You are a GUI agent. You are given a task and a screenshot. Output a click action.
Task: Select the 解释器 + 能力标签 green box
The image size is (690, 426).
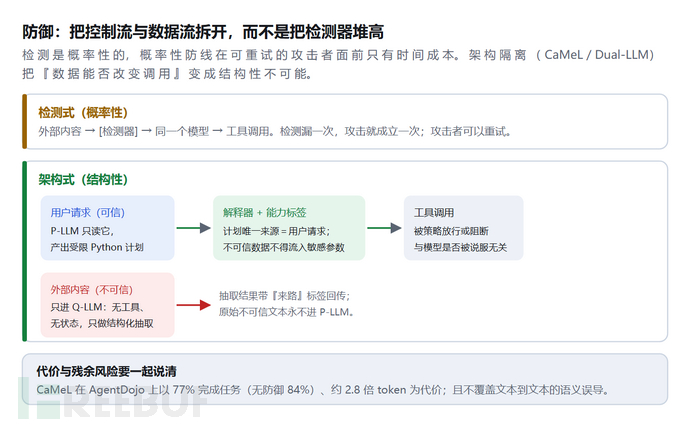[x=289, y=228]
